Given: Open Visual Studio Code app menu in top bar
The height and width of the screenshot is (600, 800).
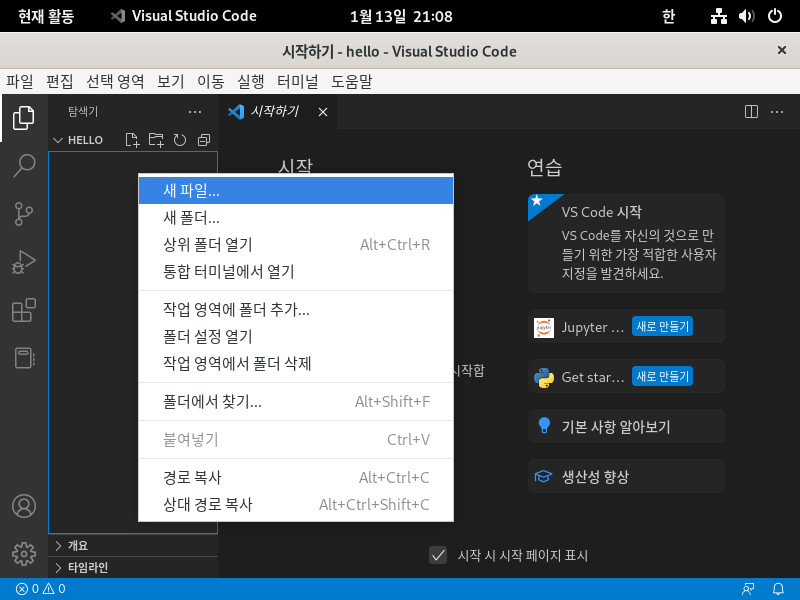Looking at the screenshot, I should [184, 16].
